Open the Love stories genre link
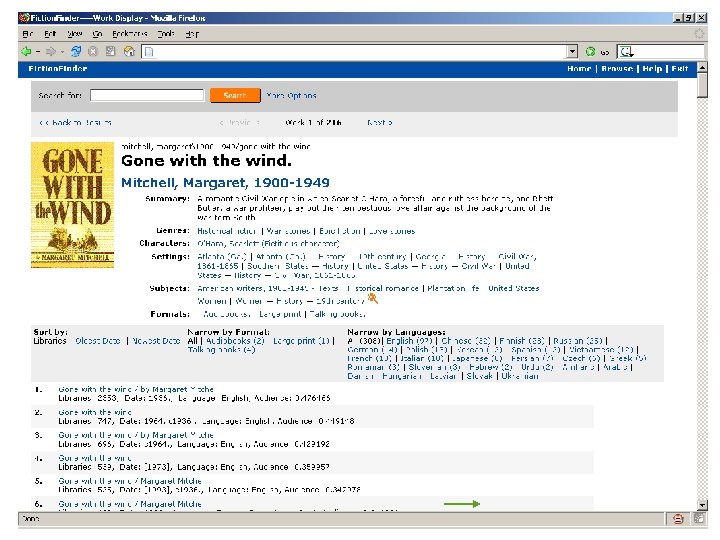 point(392,231)
